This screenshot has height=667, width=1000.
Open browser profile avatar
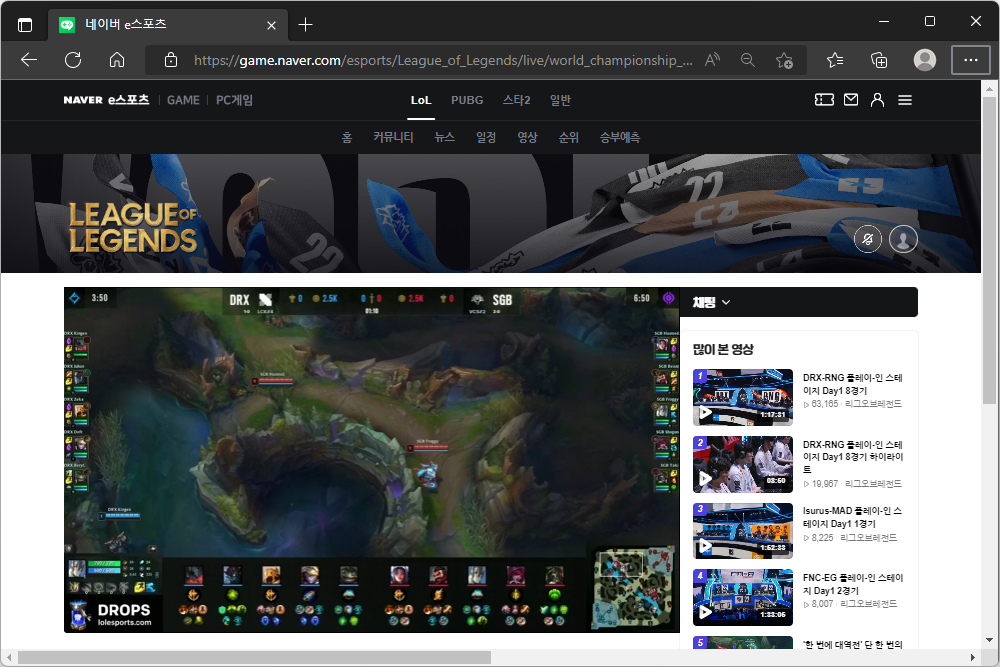click(925, 60)
